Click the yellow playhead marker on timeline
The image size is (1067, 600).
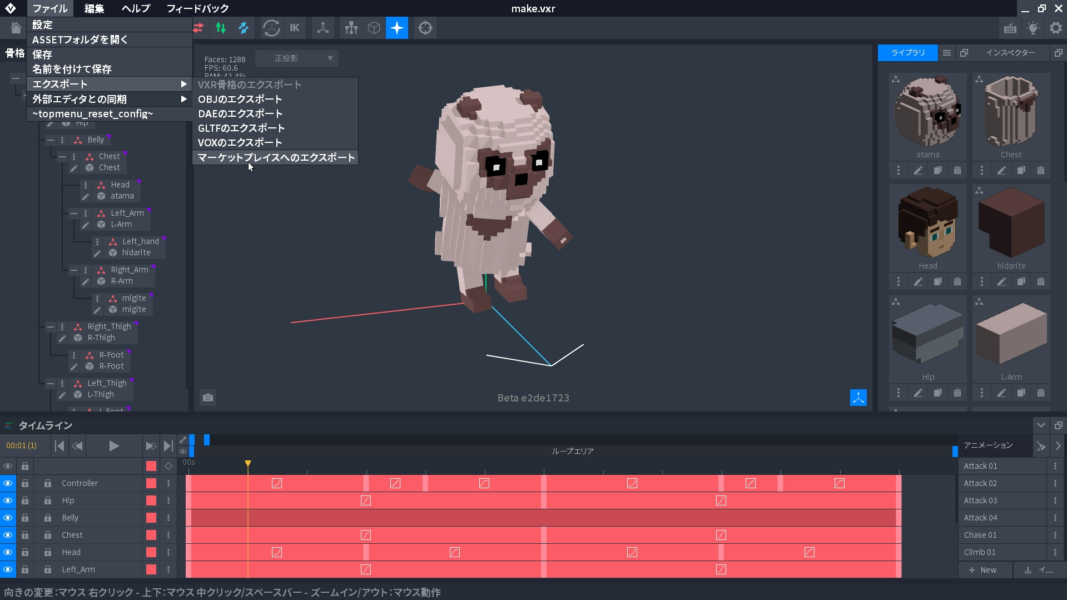tap(248, 463)
